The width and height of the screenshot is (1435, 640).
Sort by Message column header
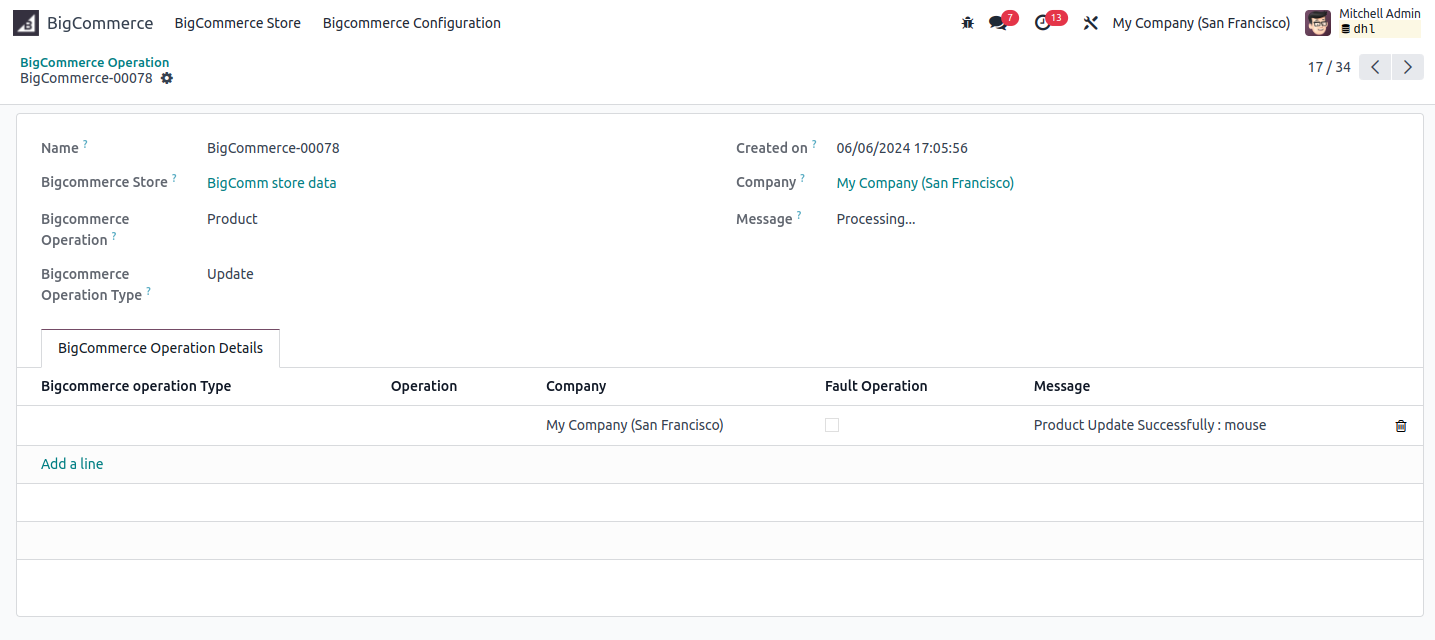(1062, 386)
